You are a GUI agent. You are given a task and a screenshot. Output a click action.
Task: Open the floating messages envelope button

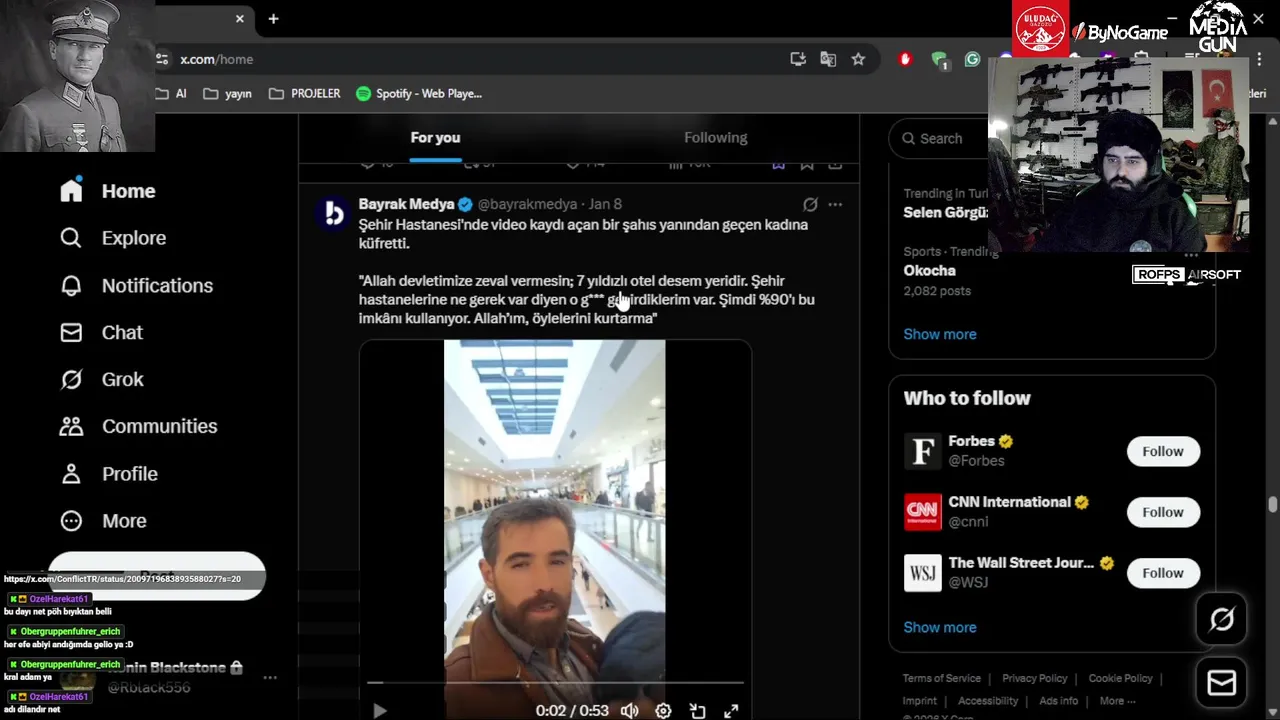coord(1222,683)
